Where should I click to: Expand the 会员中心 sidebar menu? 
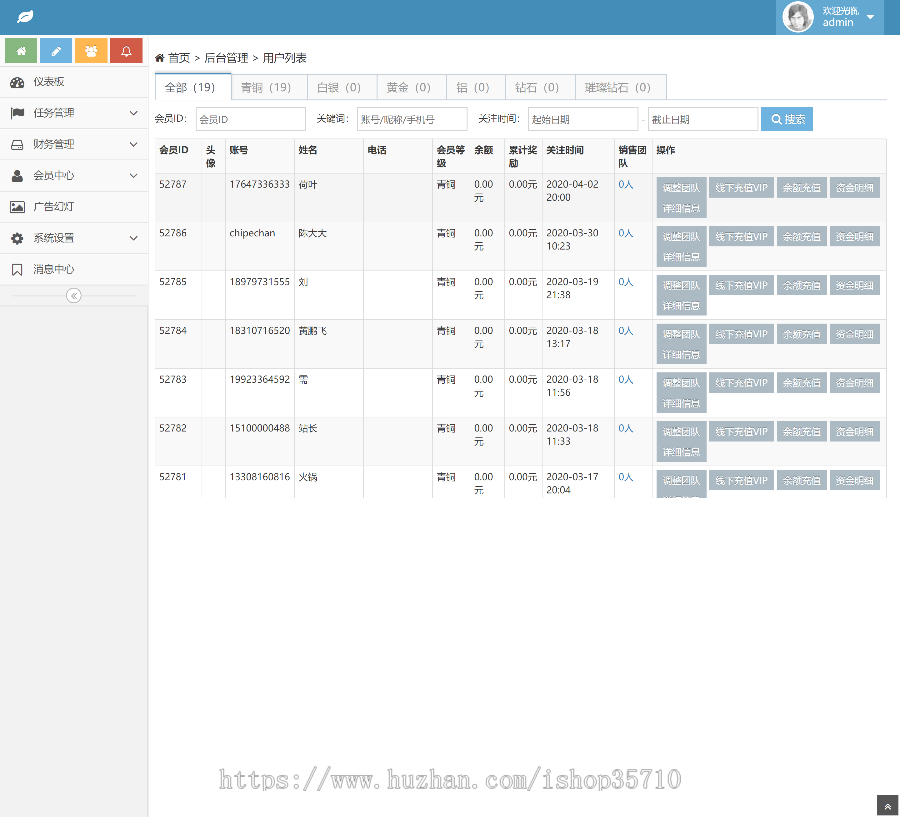[x=74, y=176]
